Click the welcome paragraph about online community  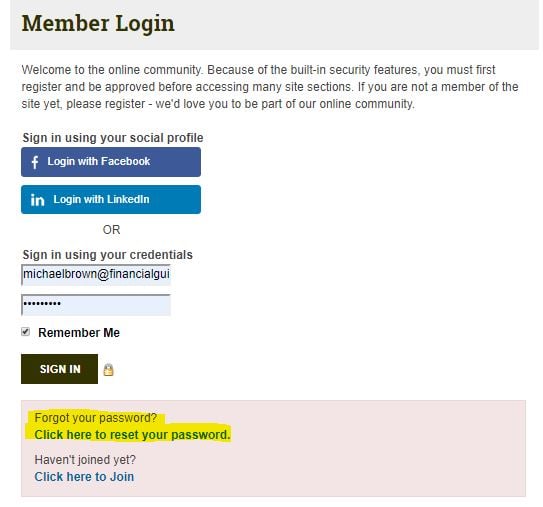coord(270,87)
